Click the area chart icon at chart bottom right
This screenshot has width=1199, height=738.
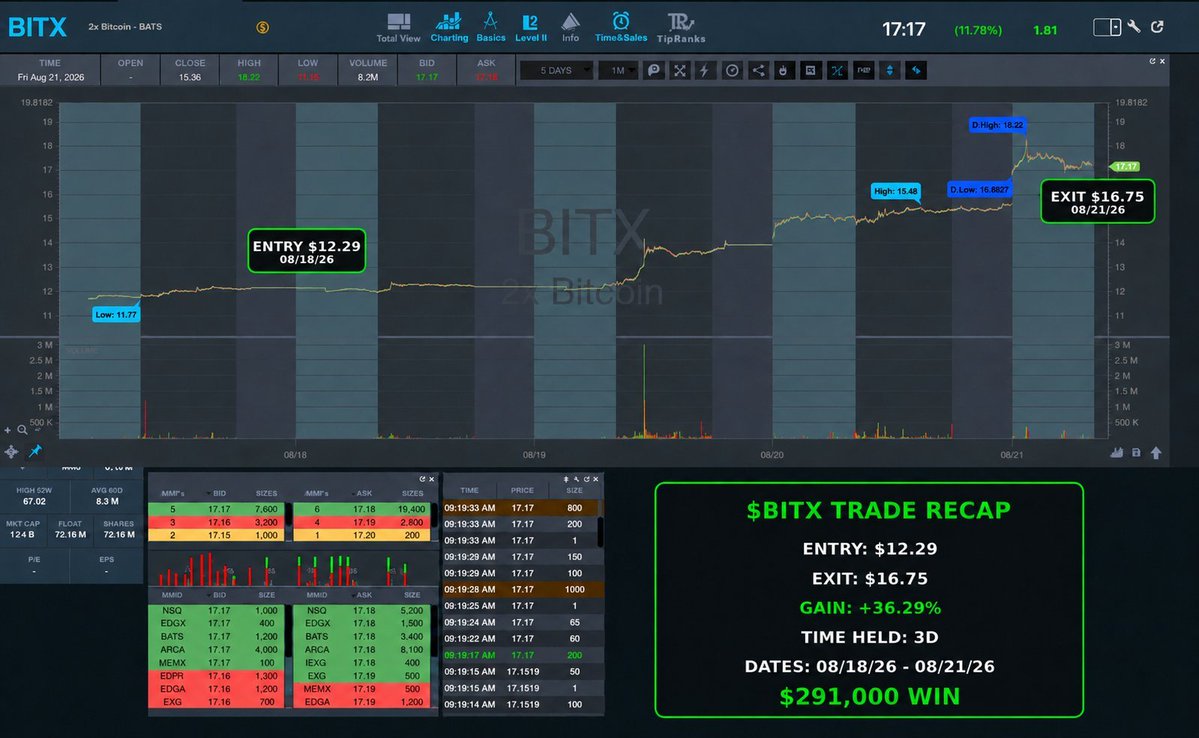click(x=1116, y=453)
